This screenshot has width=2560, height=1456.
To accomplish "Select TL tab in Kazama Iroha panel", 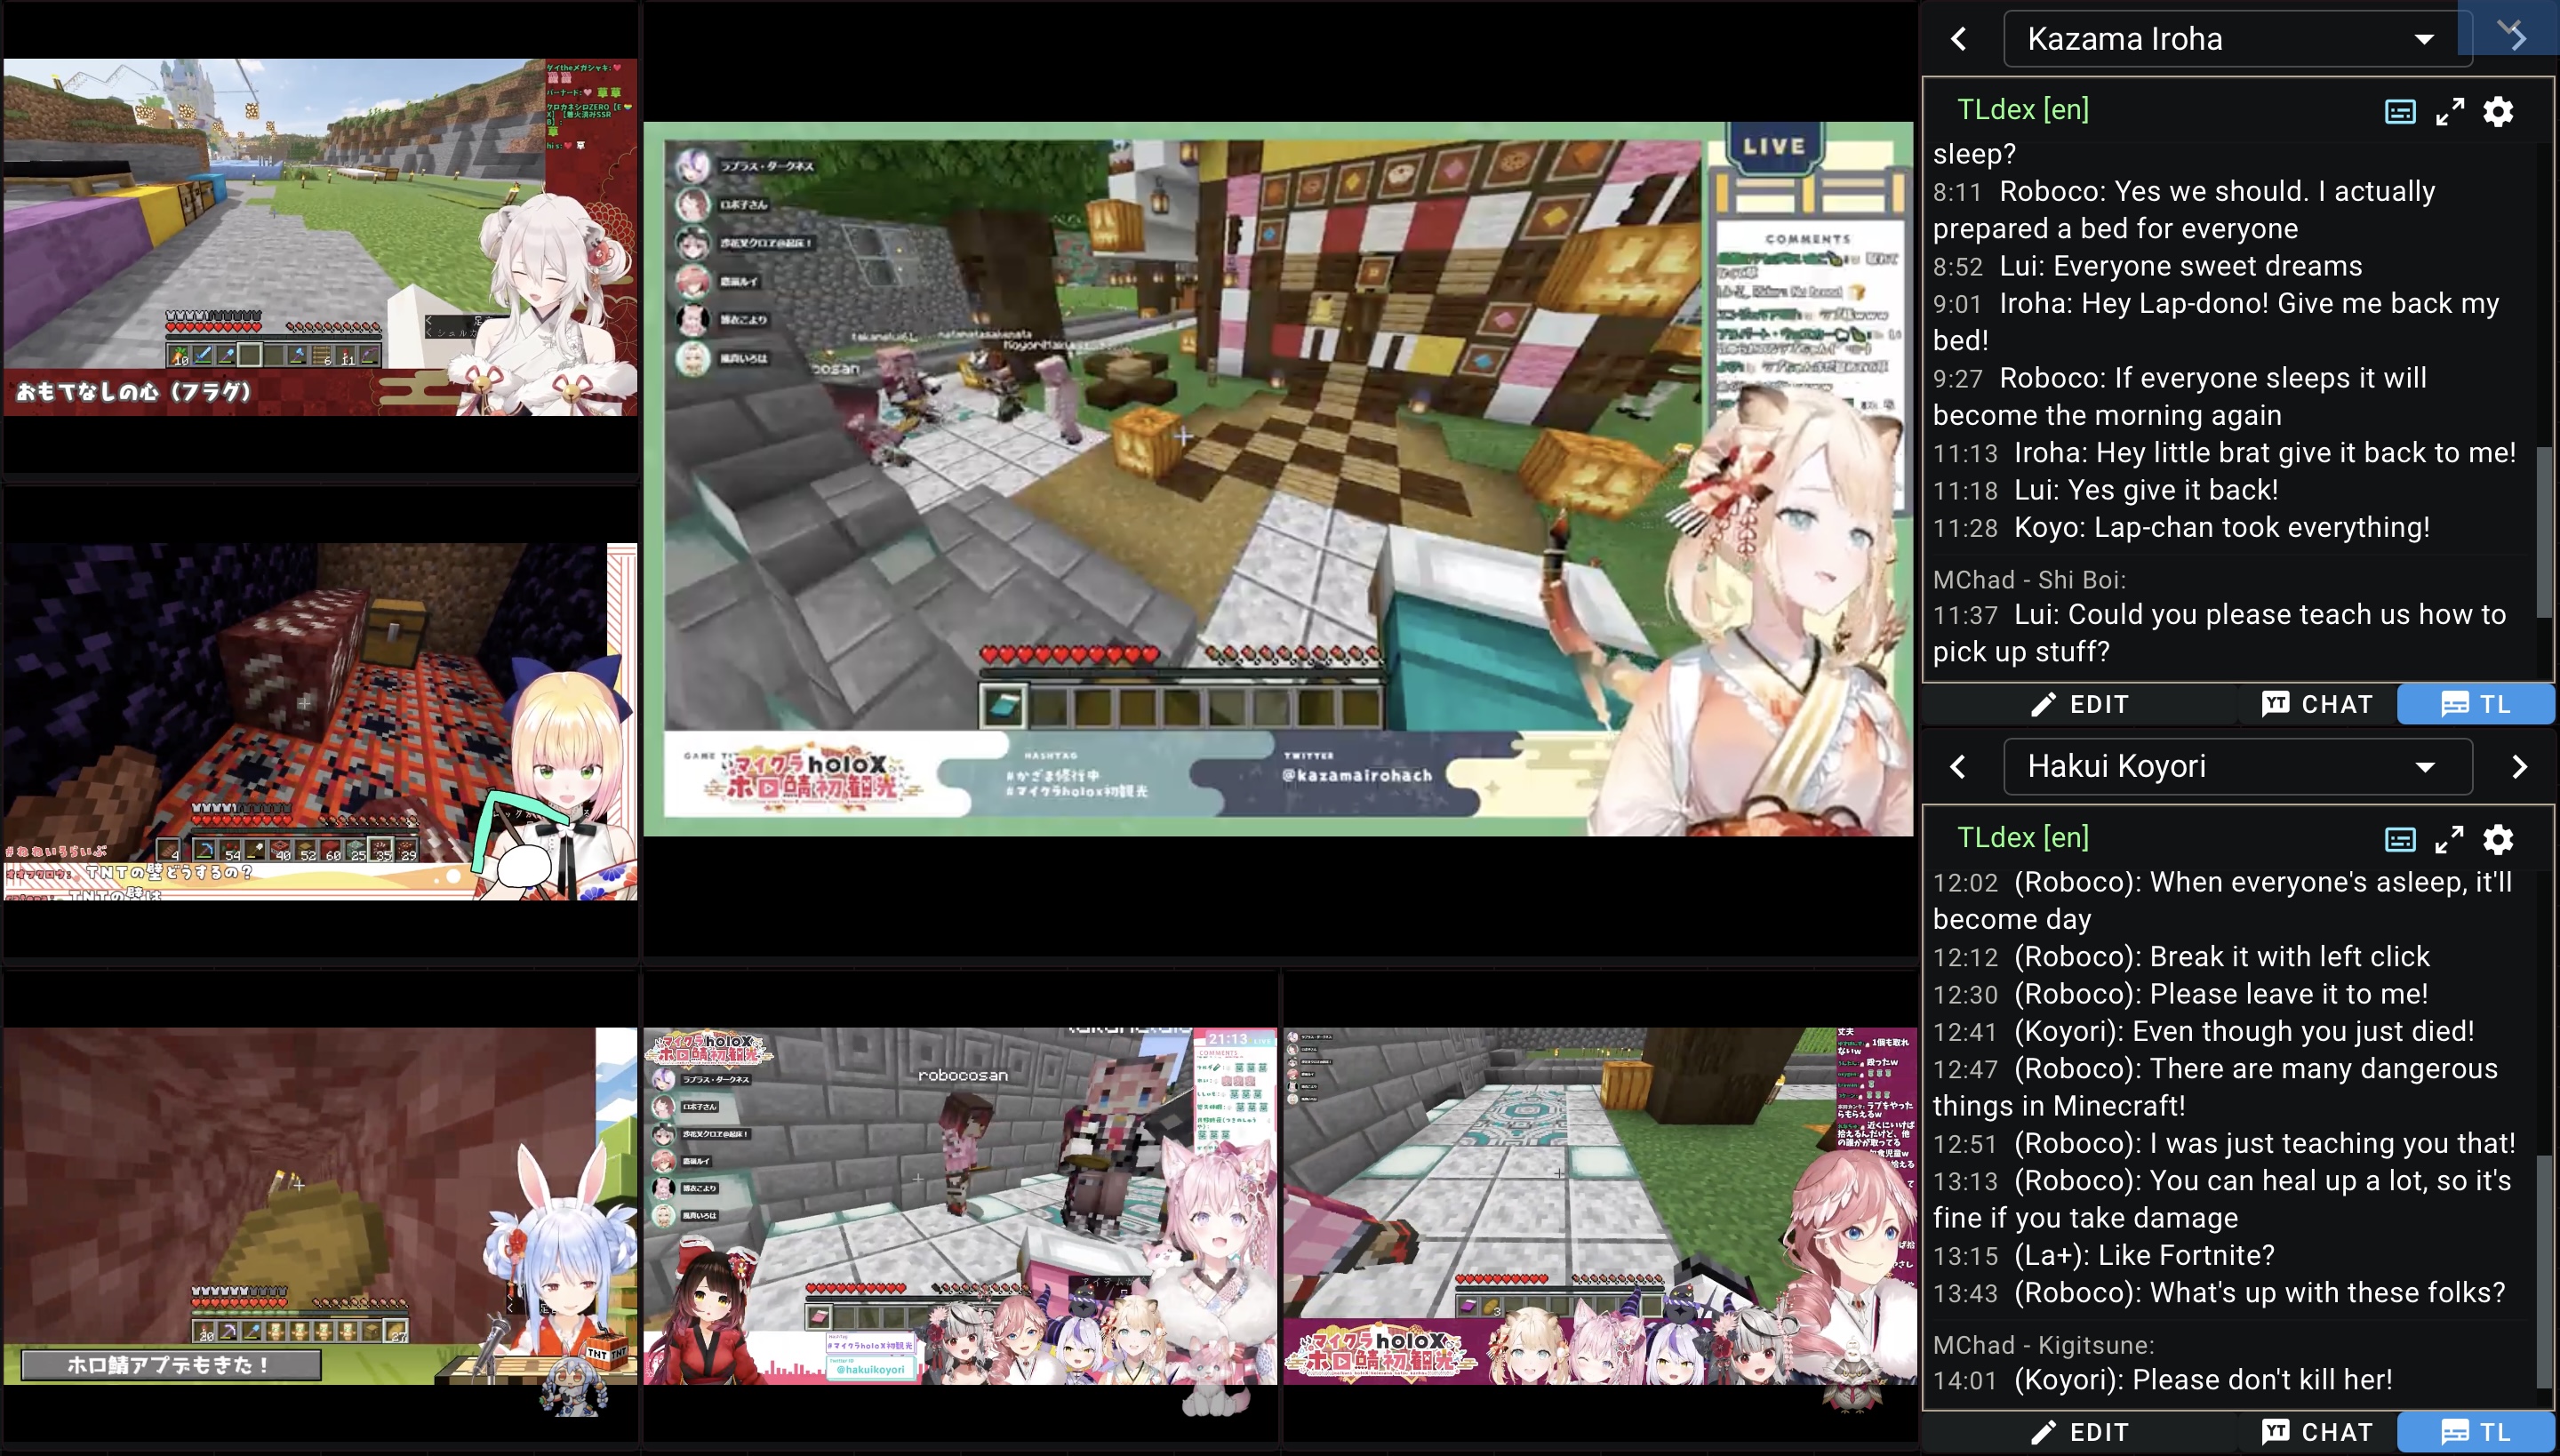I will (2476, 704).
